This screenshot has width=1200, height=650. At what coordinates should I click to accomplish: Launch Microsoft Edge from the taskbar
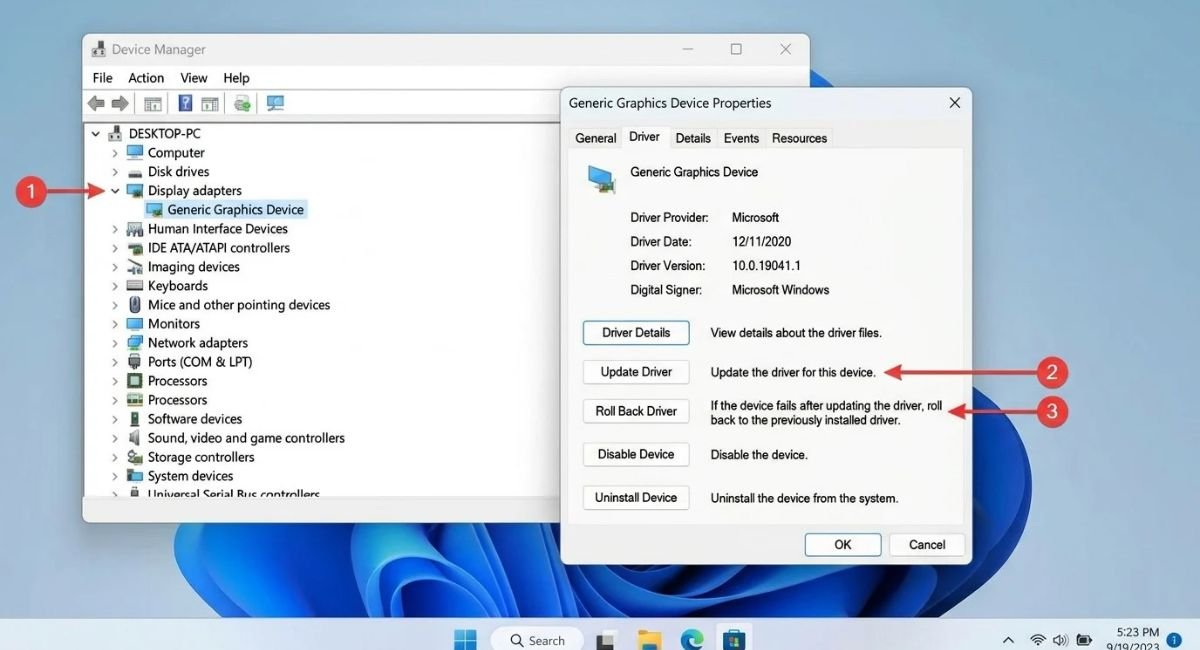(x=692, y=639)
